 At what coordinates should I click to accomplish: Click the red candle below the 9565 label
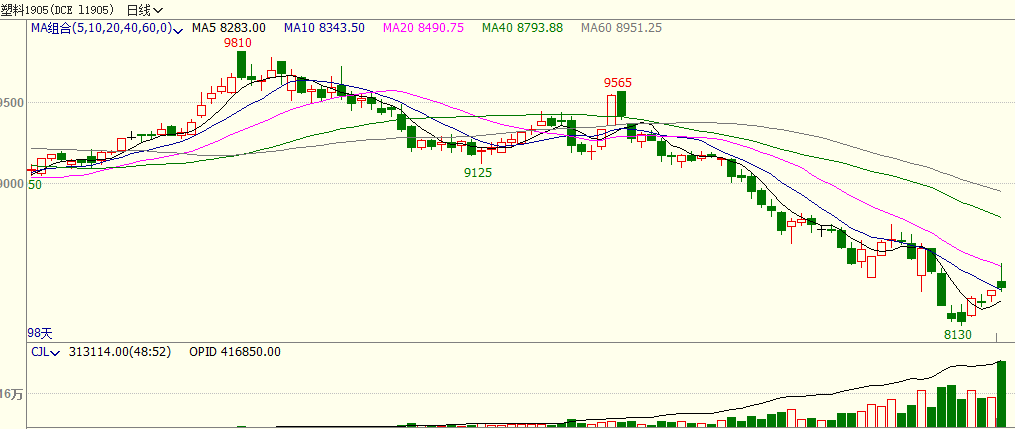pyautogui.click(x=611, y=110)
